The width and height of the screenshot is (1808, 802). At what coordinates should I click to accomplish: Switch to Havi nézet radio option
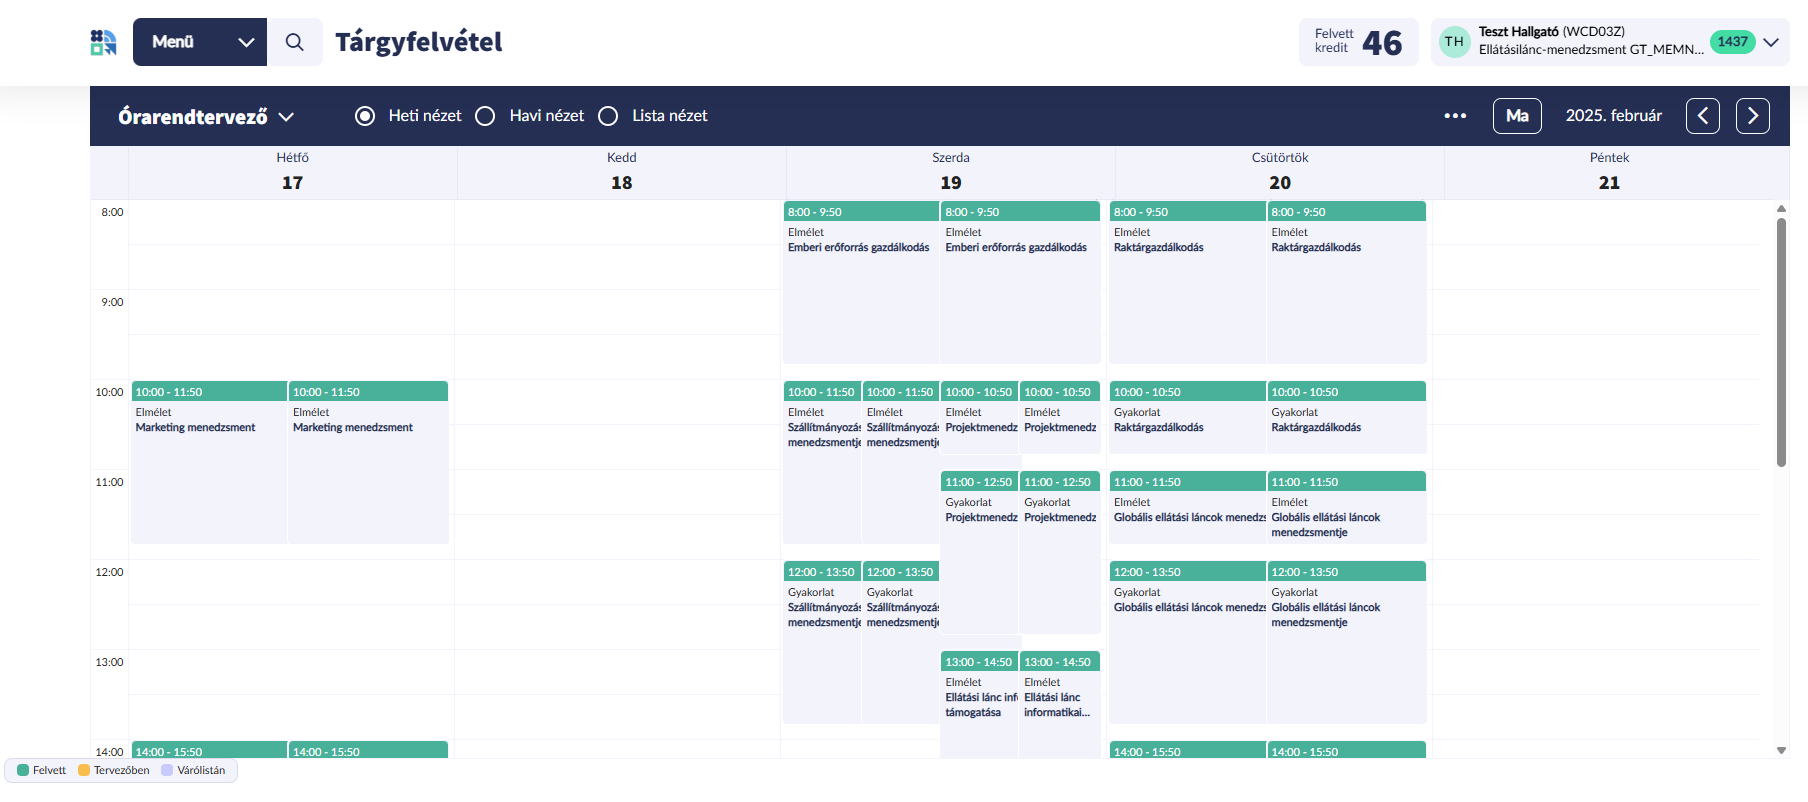pos(485,116)
